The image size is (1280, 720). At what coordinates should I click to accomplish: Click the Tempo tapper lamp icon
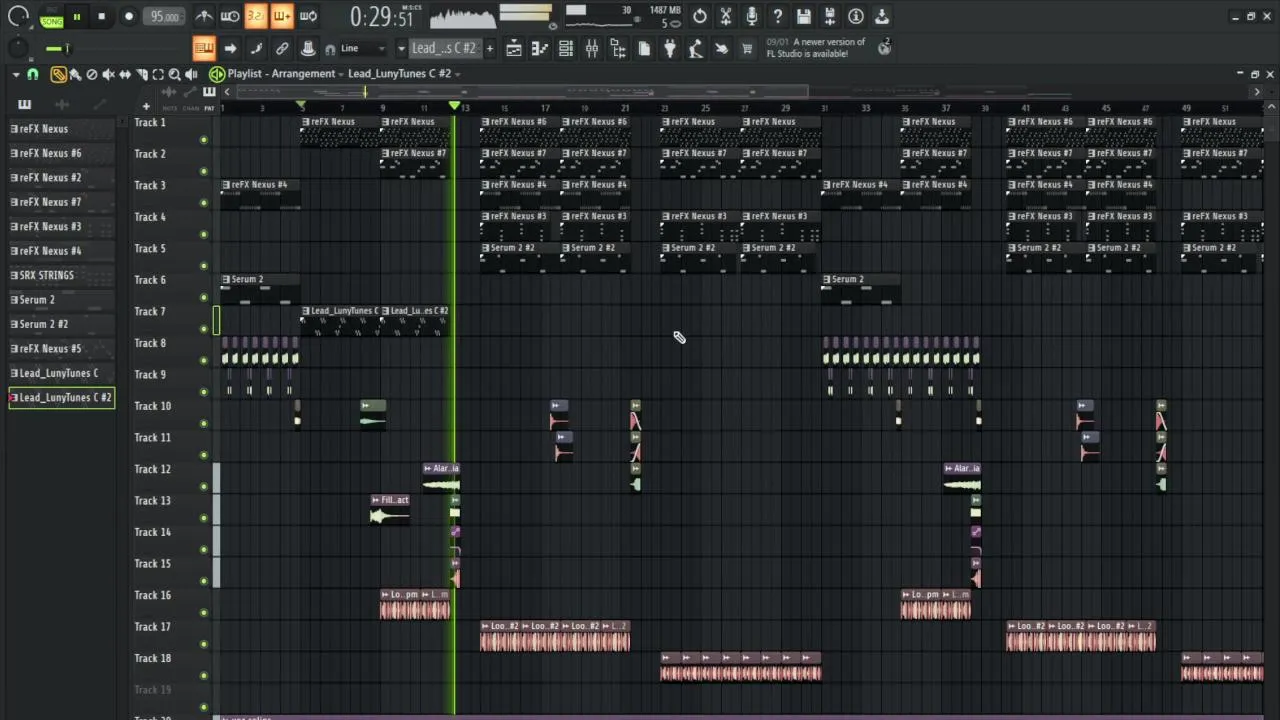tap(696, 48)
